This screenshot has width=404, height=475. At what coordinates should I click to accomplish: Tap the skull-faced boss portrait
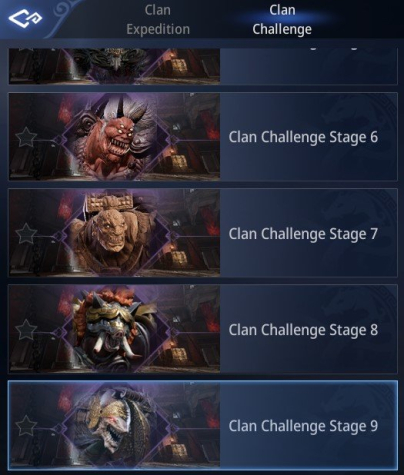click(x=115, y=425)
